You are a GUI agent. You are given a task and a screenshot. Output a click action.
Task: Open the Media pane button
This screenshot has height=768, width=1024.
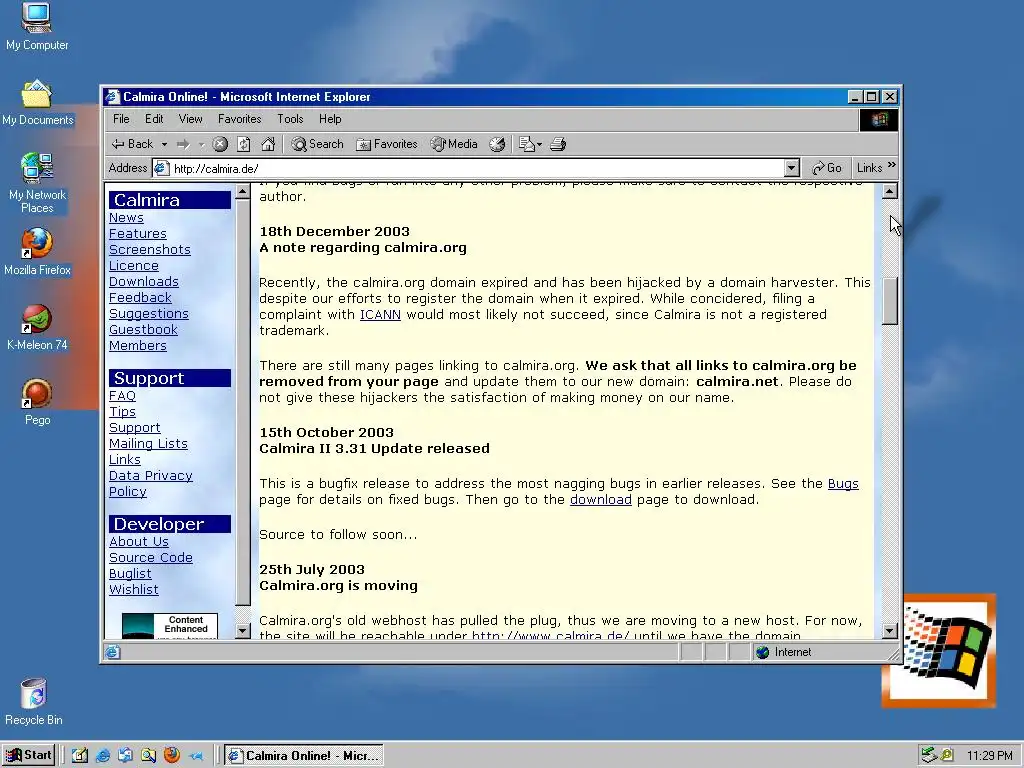pyautogui.click(x=455, y=144)
